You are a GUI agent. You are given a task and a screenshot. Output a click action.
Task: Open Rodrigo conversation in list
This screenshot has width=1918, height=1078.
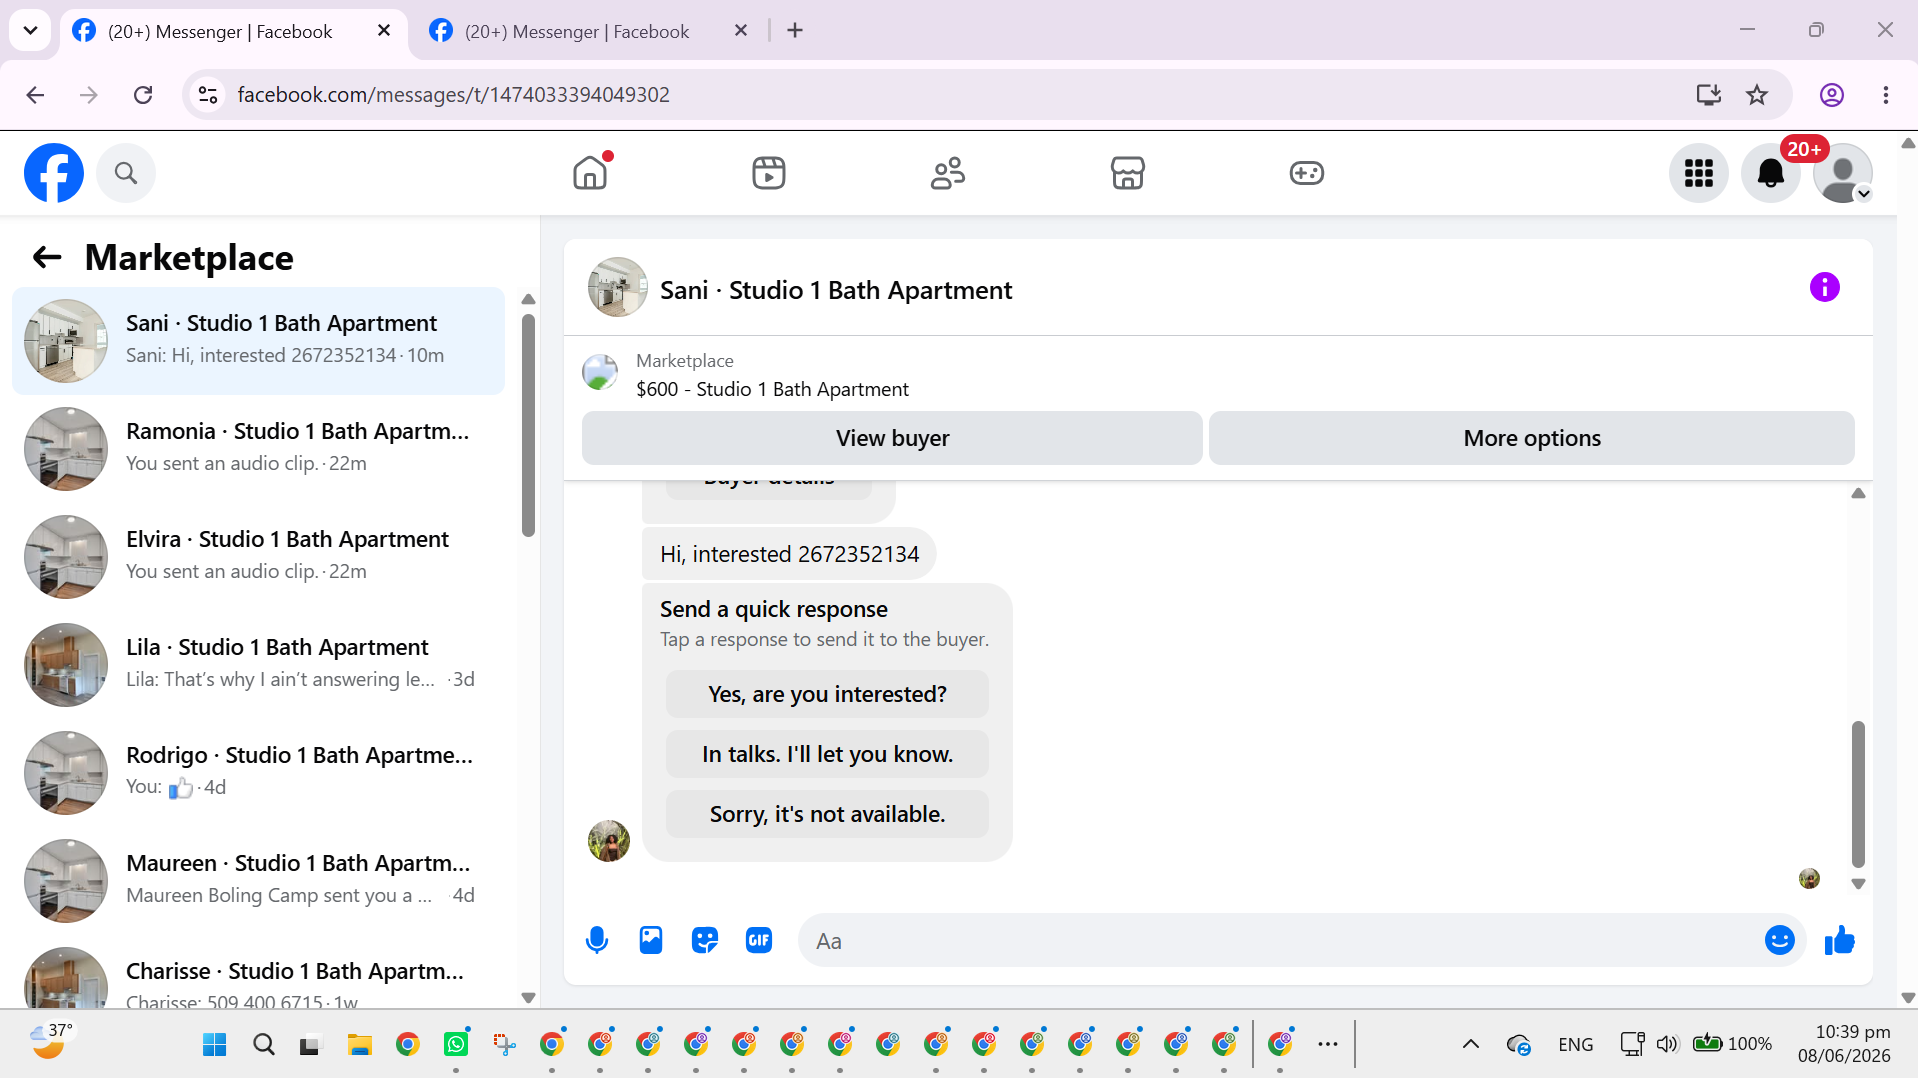tap(258, 773)
